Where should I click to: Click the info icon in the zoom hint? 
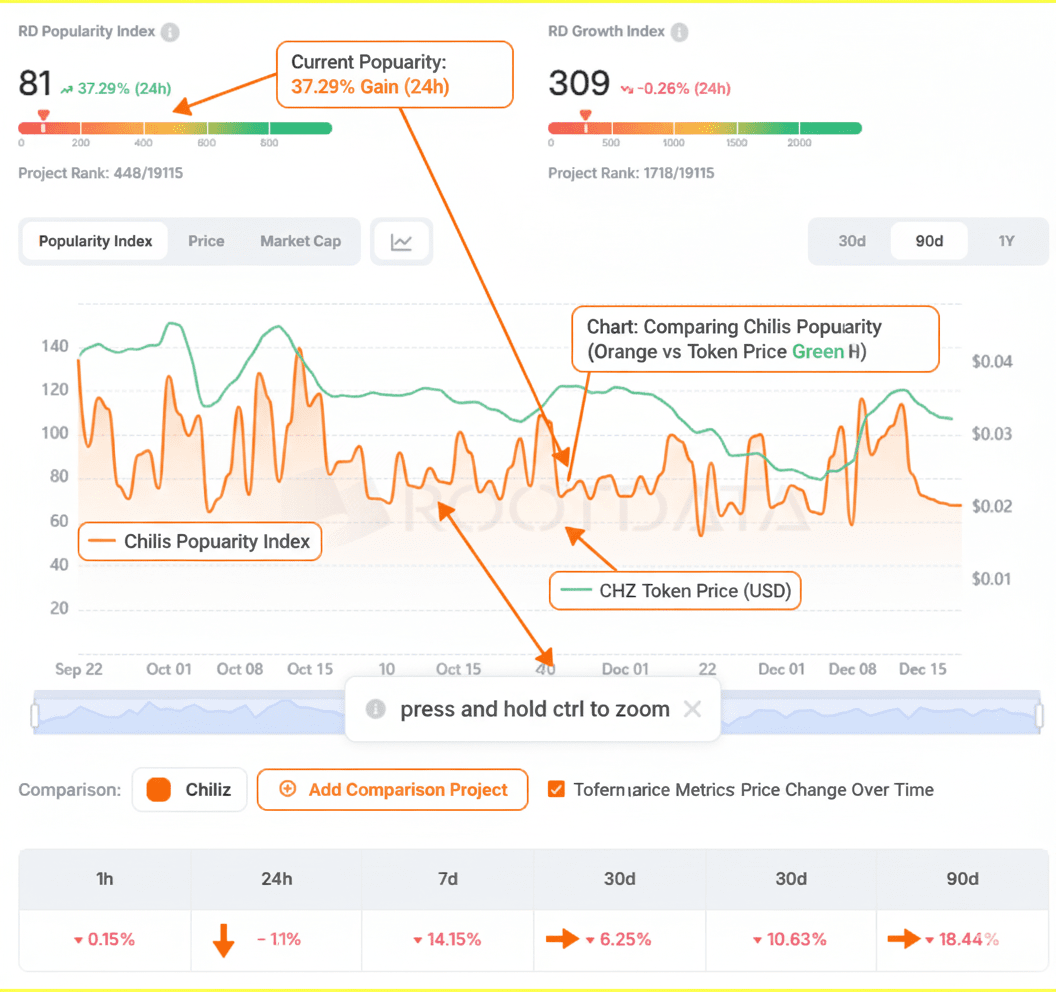pyautogui.click(x=376, y=709)
